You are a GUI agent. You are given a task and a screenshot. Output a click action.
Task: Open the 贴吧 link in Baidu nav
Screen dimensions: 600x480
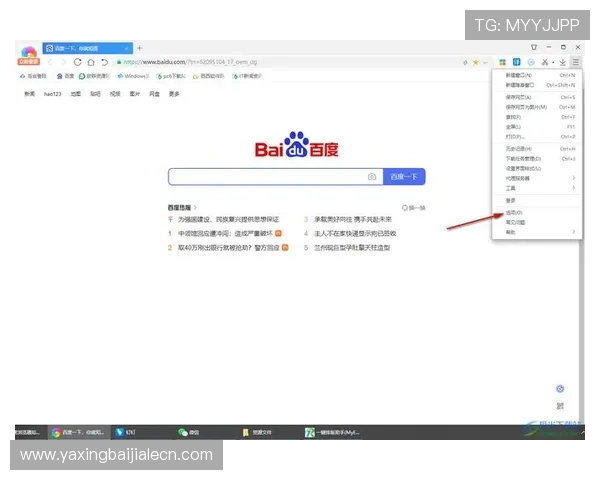[95, 94]
